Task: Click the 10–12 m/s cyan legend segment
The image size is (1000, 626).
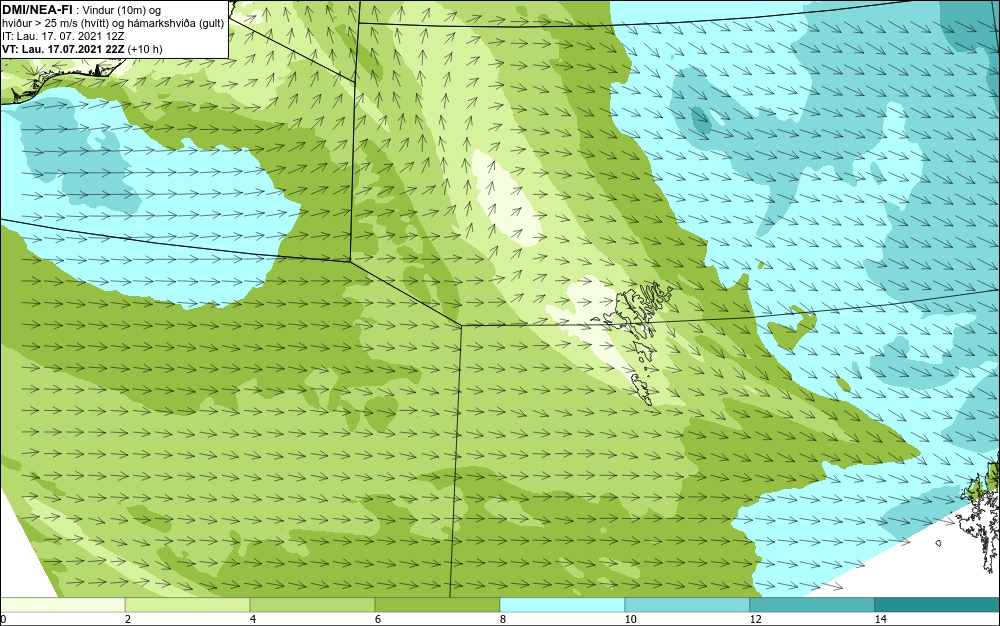Action: (x=688, y=604)
